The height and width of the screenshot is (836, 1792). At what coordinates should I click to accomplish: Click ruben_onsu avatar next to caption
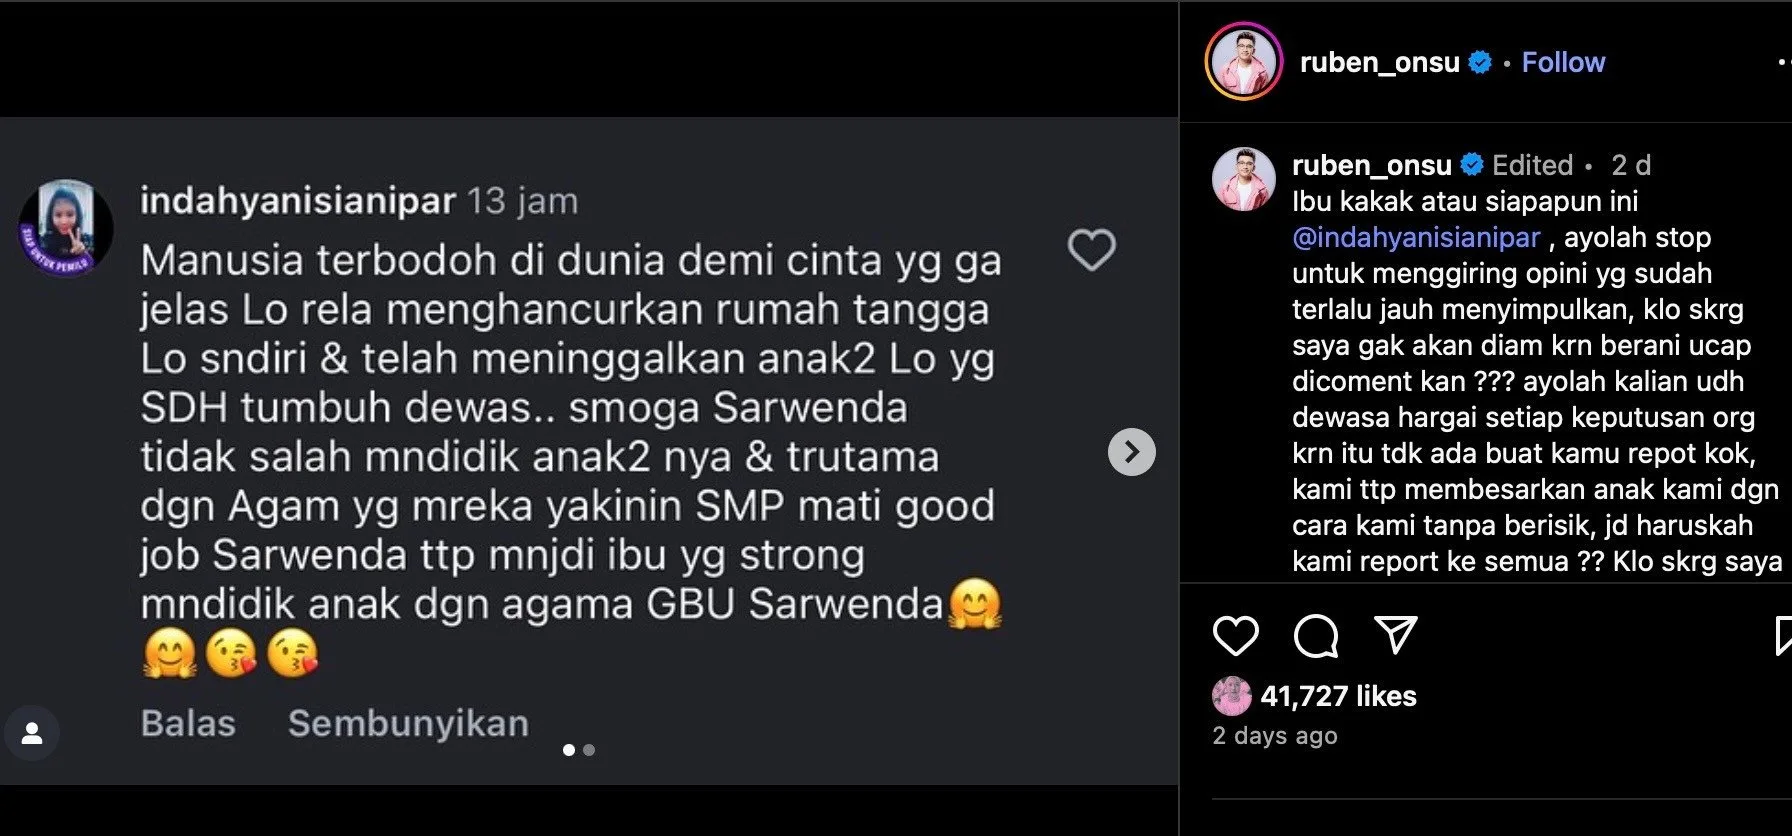[1243, 179]
